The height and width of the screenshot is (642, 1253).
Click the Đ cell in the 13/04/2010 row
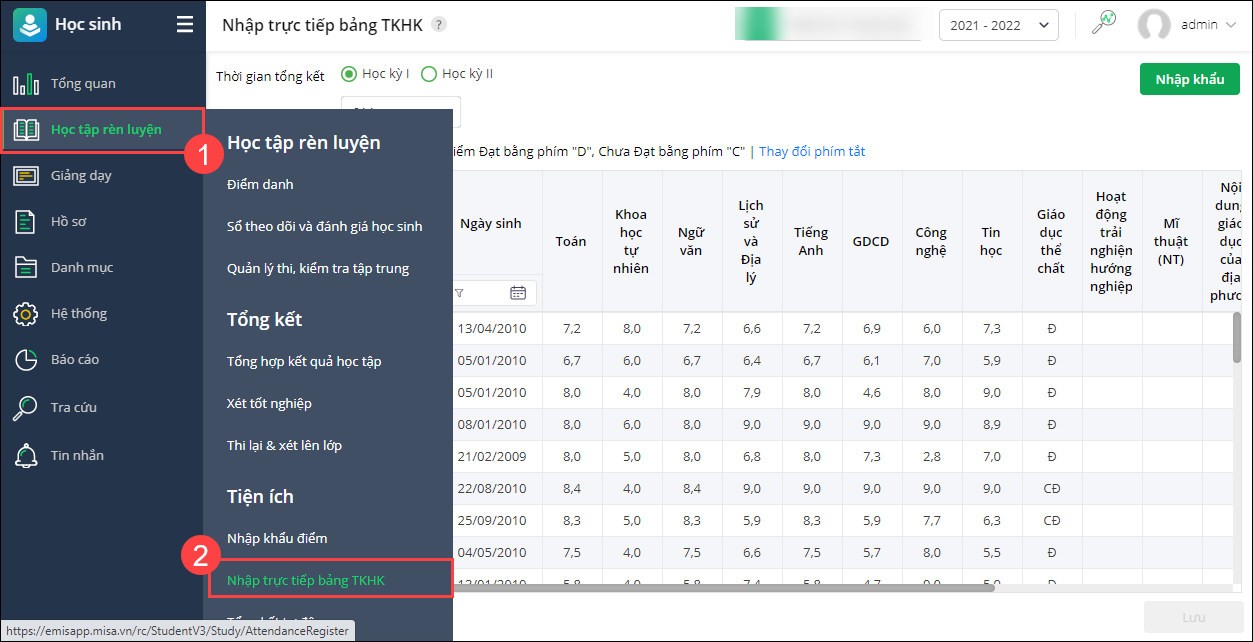1052,329
